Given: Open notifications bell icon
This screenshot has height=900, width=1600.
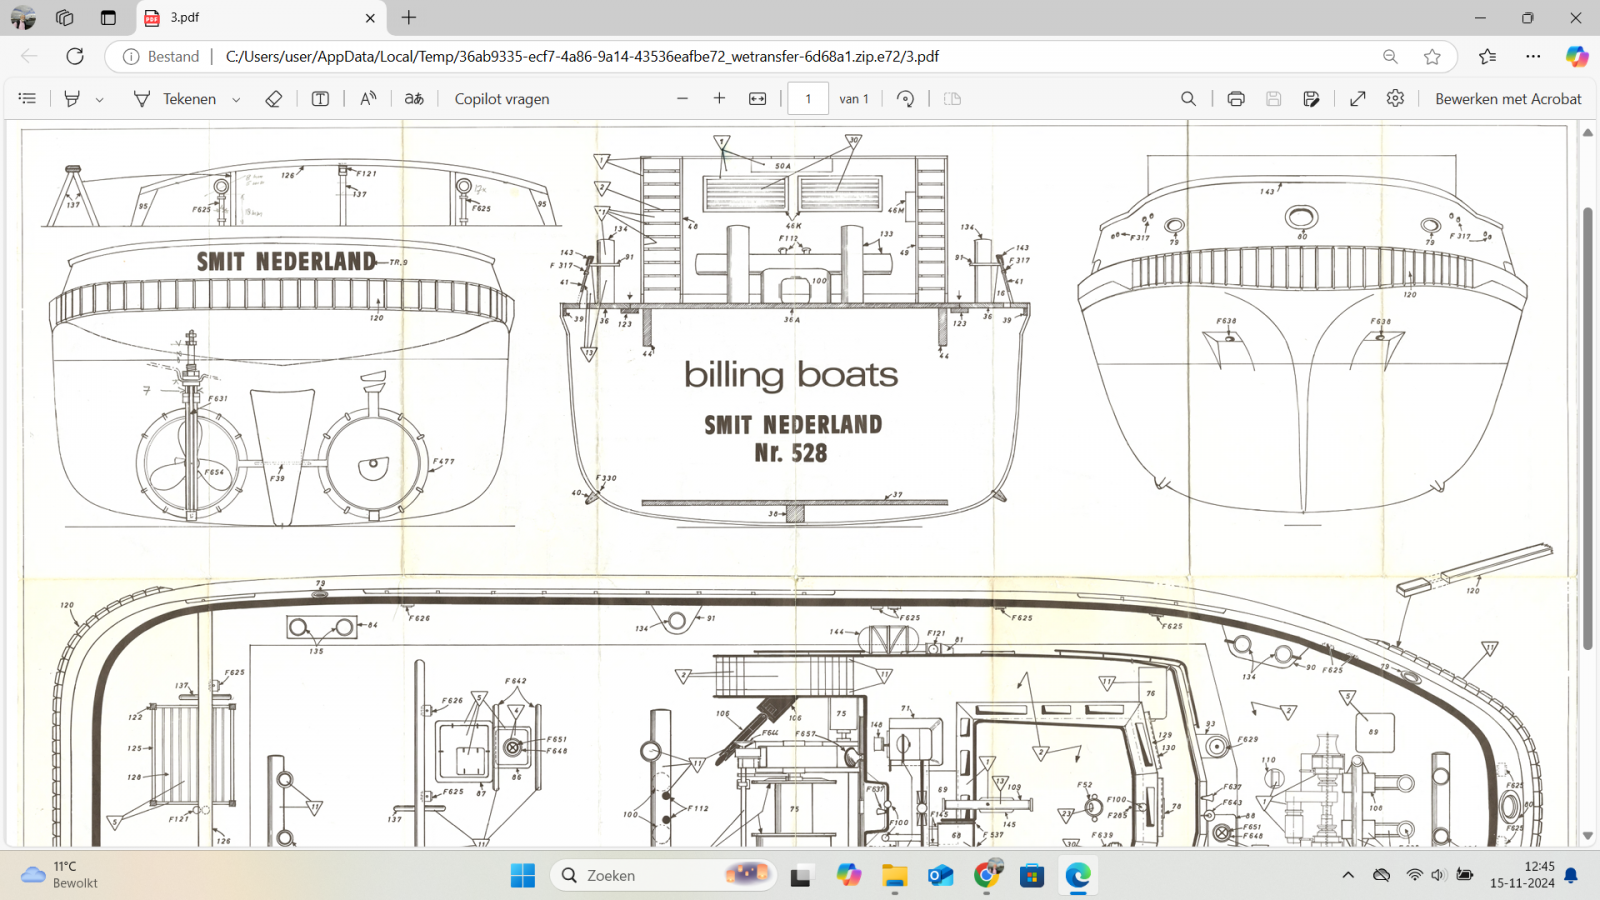Looking at the screenshot, I should tap(1571, 875).
